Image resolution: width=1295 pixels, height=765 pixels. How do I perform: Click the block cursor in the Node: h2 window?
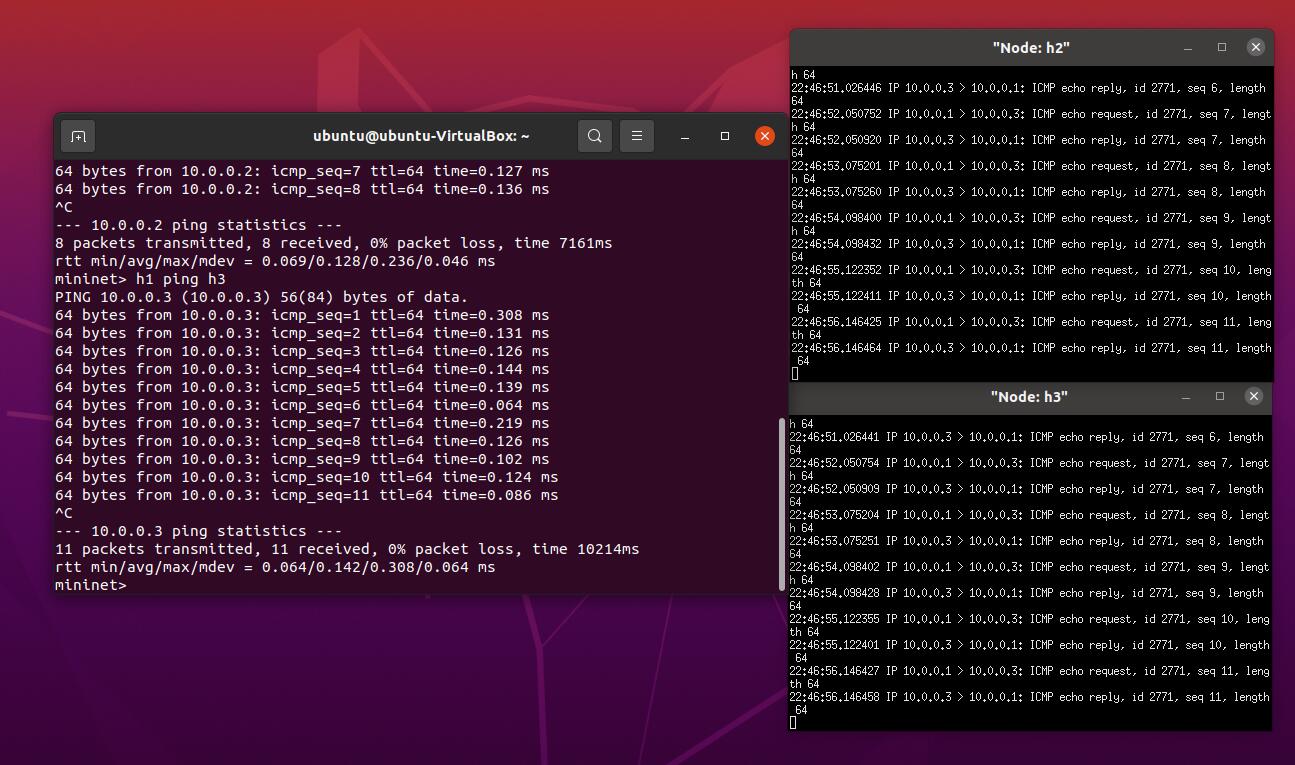coord(795,374)
